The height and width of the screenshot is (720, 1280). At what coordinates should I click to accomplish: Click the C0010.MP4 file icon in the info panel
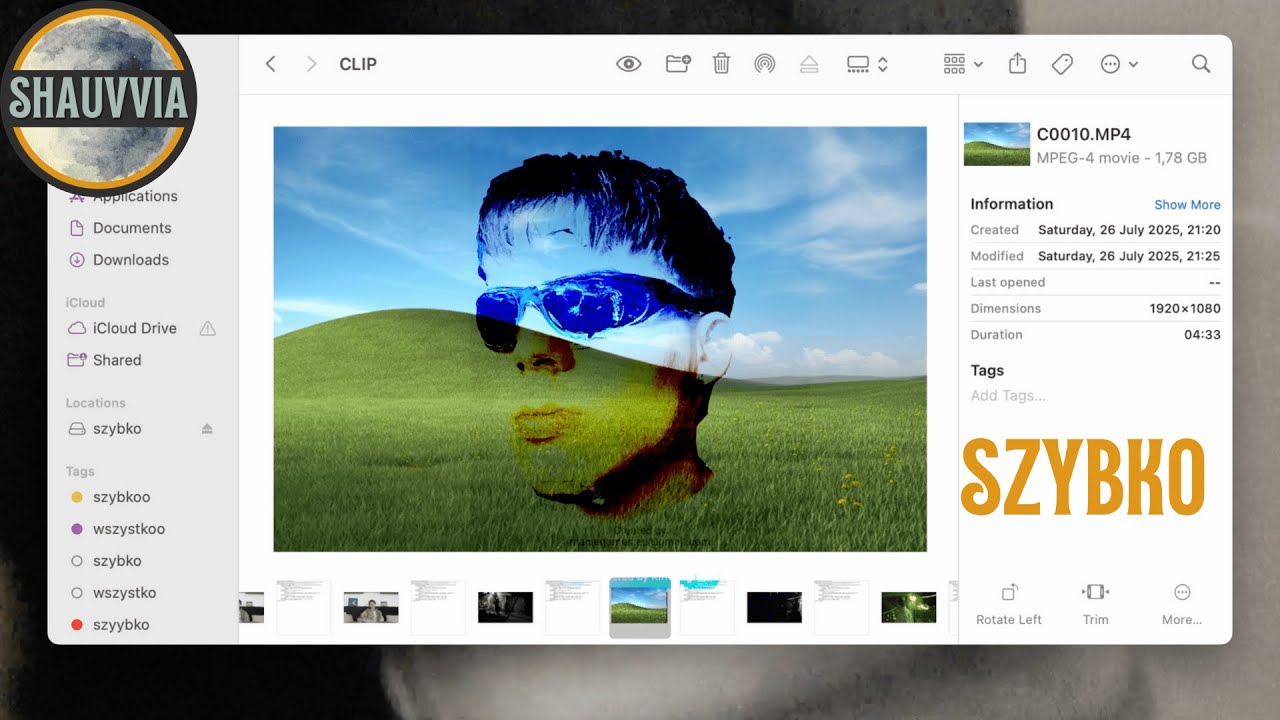(x=997, y=144)
